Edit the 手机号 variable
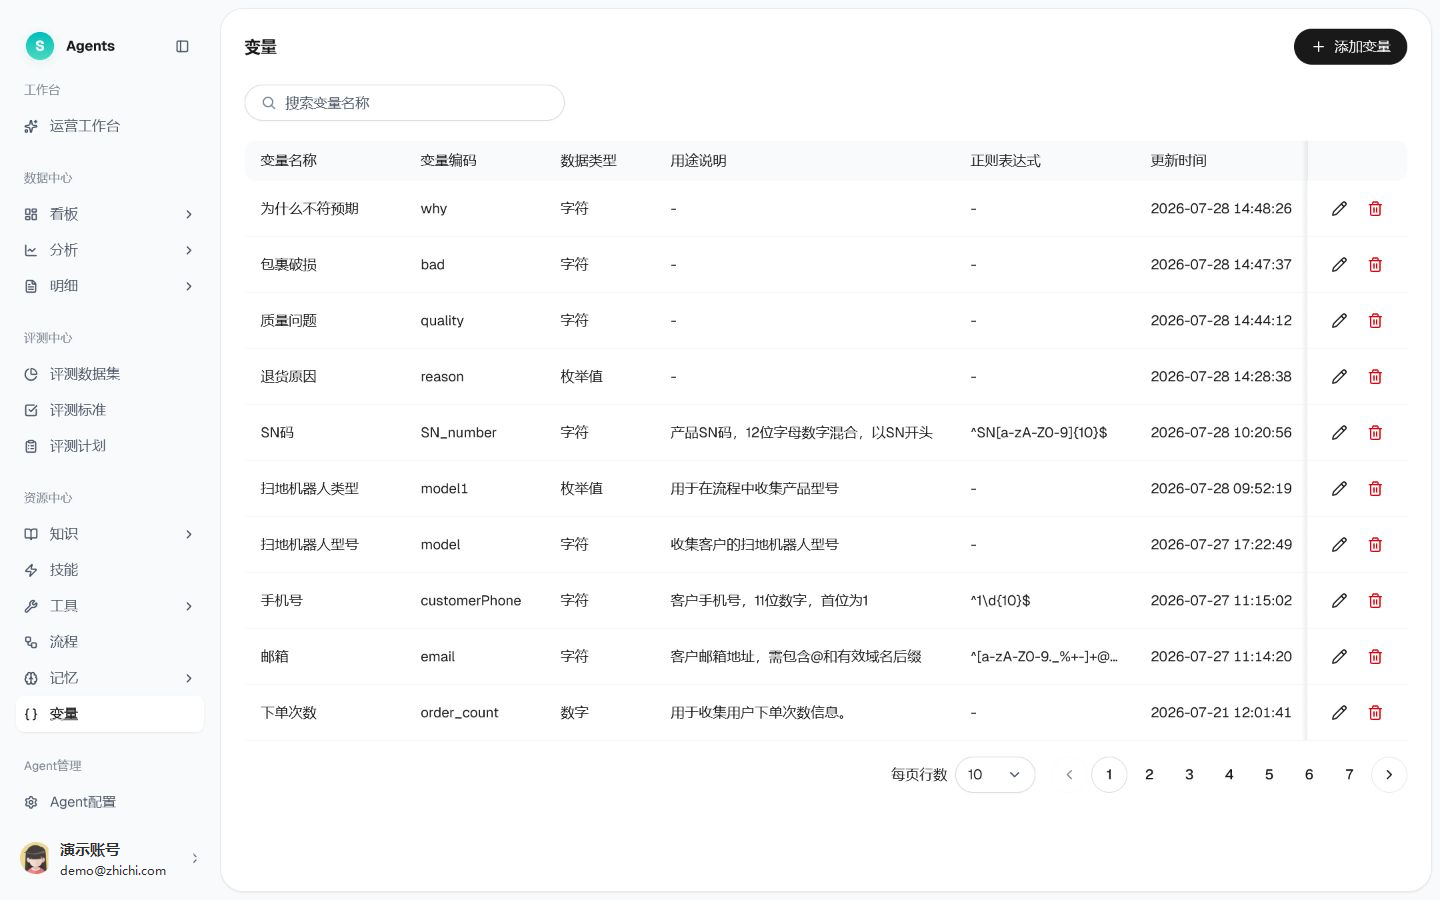 [1339, 601]
